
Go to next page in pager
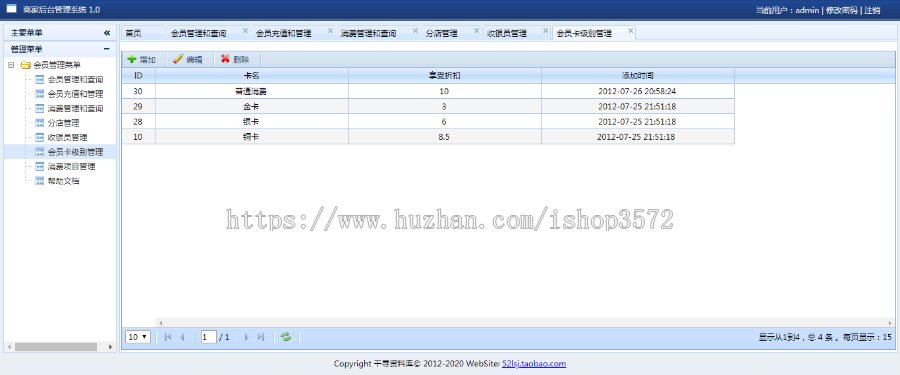click(x=247, y=337)
